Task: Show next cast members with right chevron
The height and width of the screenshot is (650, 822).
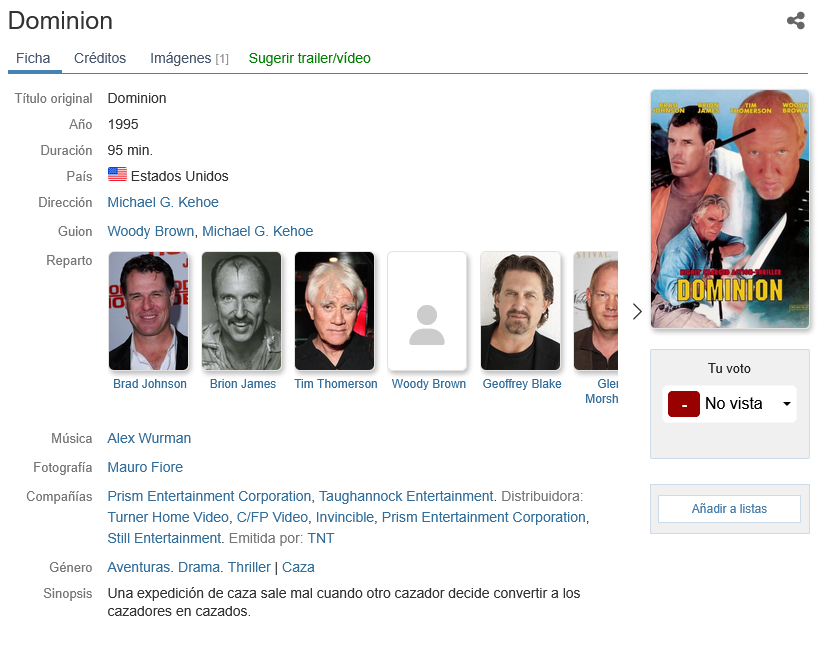Action: [637, 311]
